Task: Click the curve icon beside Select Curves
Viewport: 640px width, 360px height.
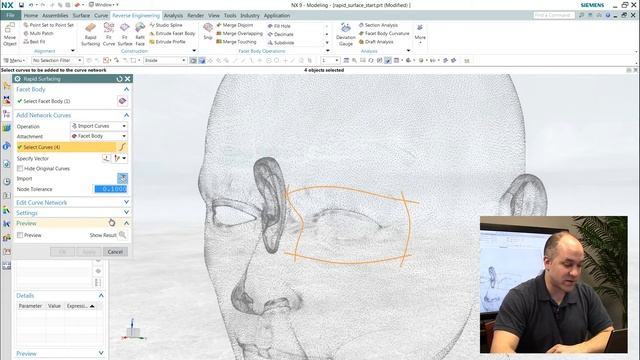Action: 122,147
